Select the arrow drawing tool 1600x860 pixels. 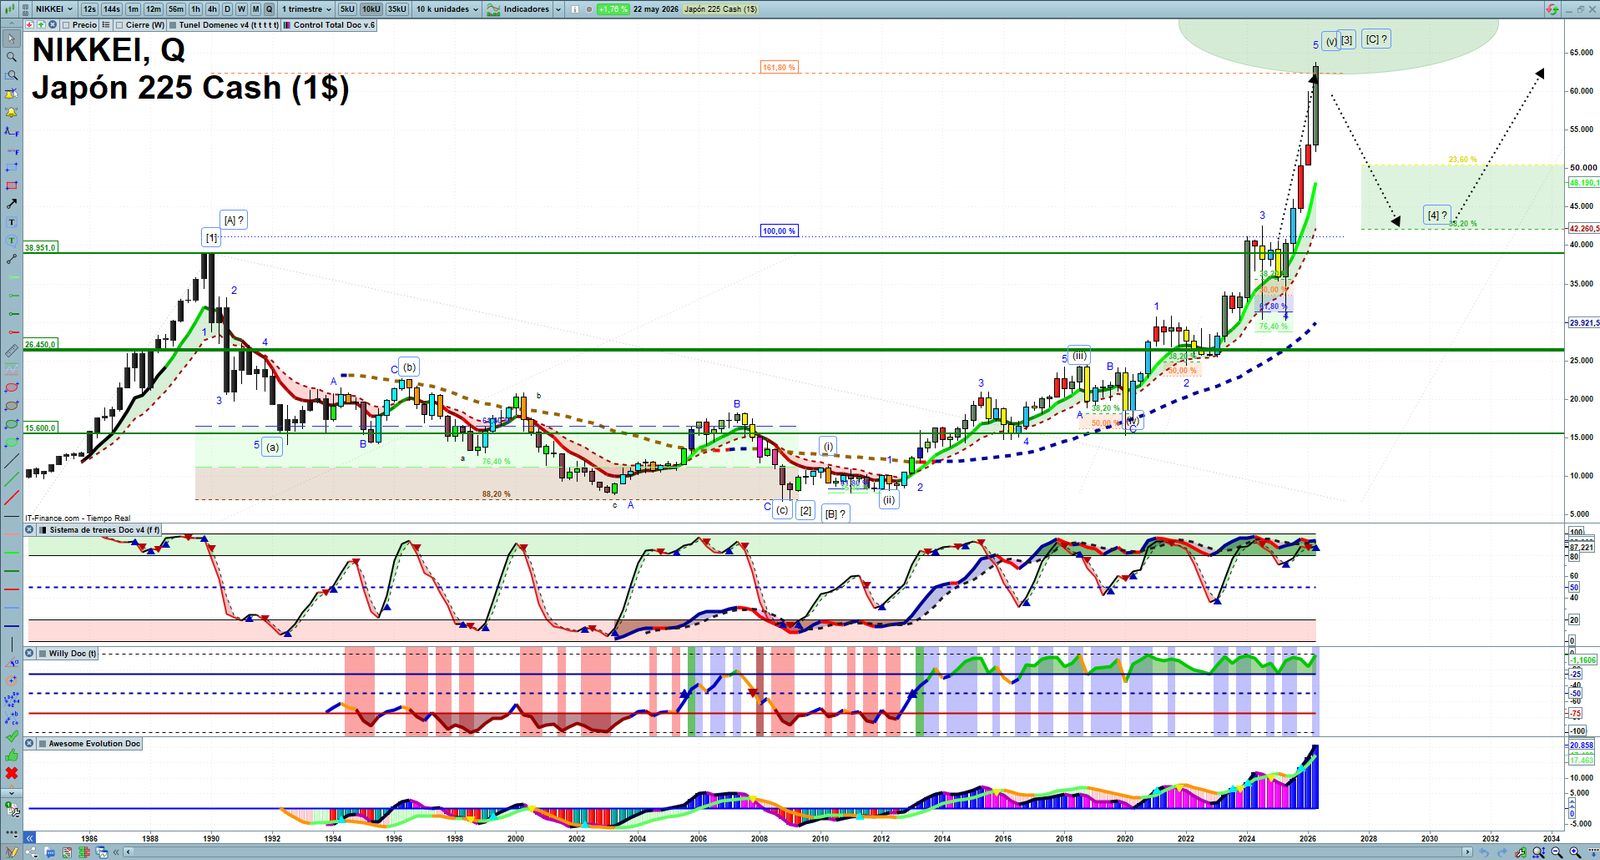[x=12, y=204]
